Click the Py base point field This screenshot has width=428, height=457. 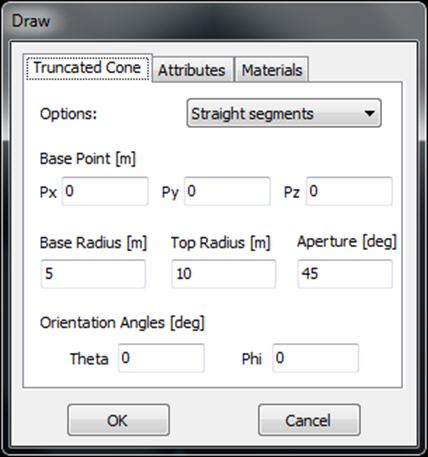coord(227,191)
